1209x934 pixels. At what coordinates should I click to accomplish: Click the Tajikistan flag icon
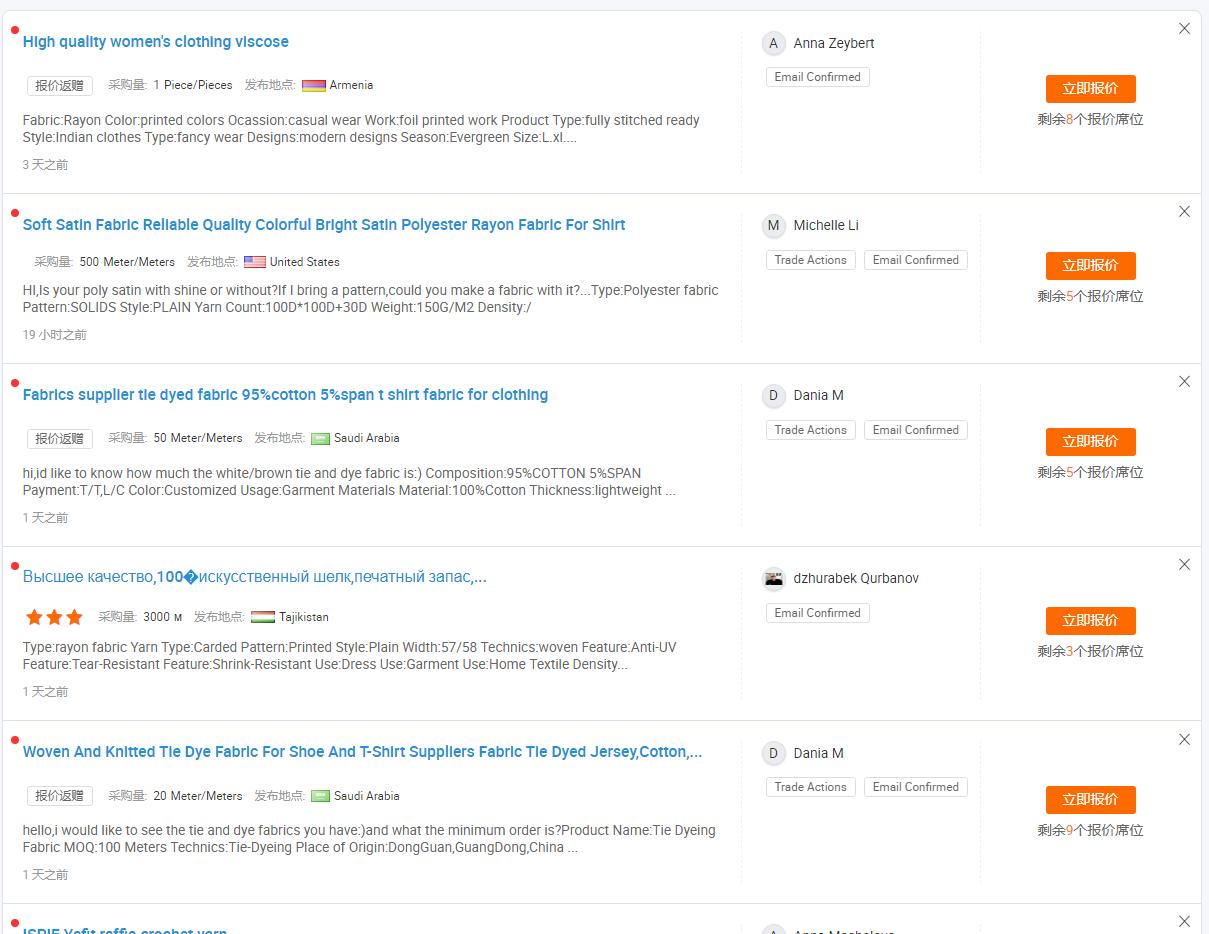[x=263, y=617]
